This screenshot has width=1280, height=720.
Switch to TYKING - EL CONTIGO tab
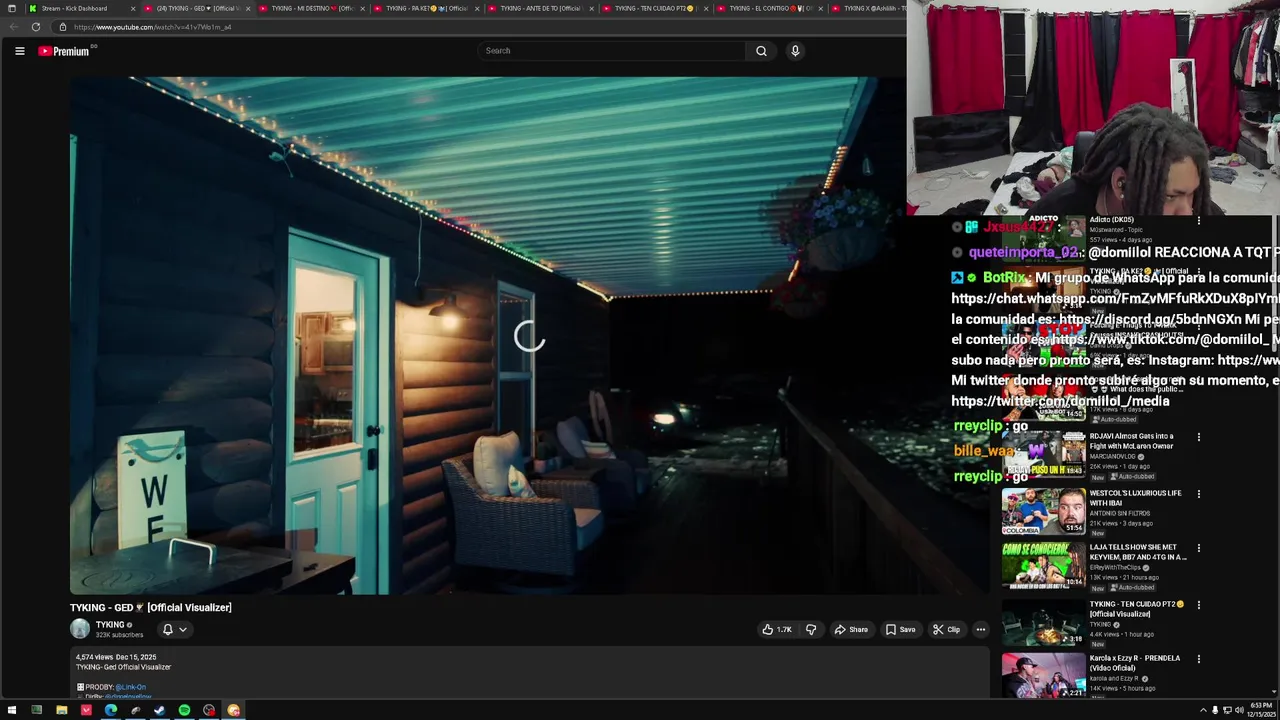pyautogui.click(x=768, y=8)
